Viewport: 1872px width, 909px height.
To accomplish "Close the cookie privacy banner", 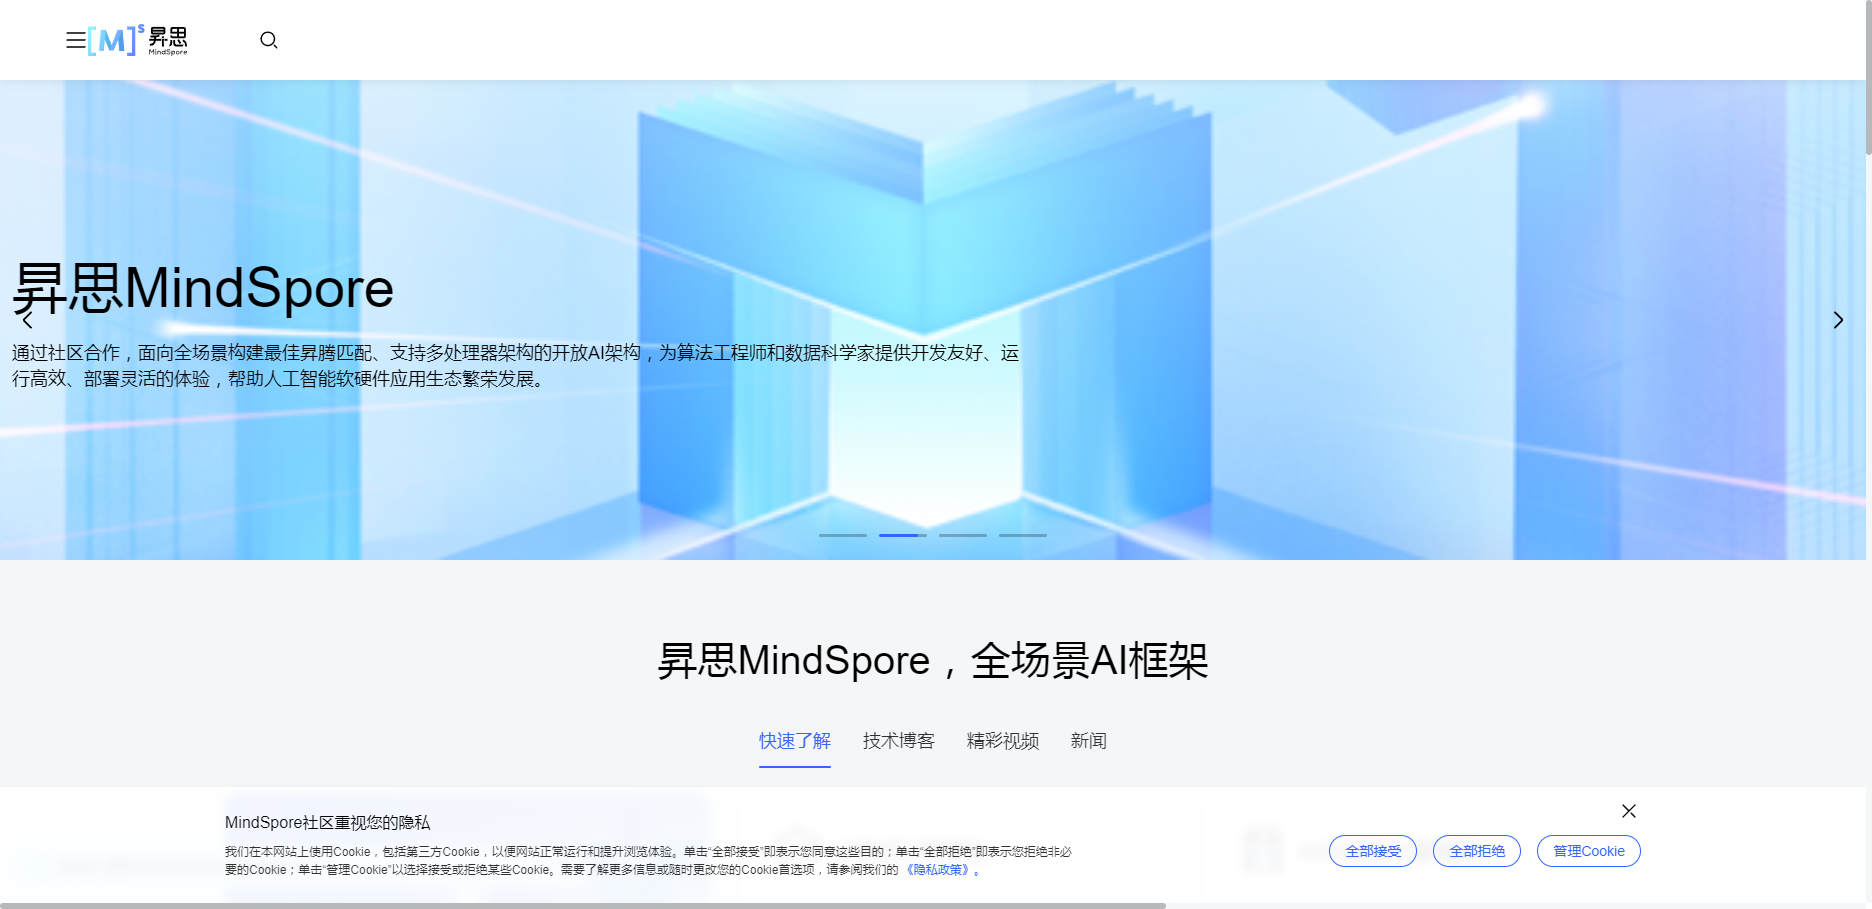I will click(1629, 811).
